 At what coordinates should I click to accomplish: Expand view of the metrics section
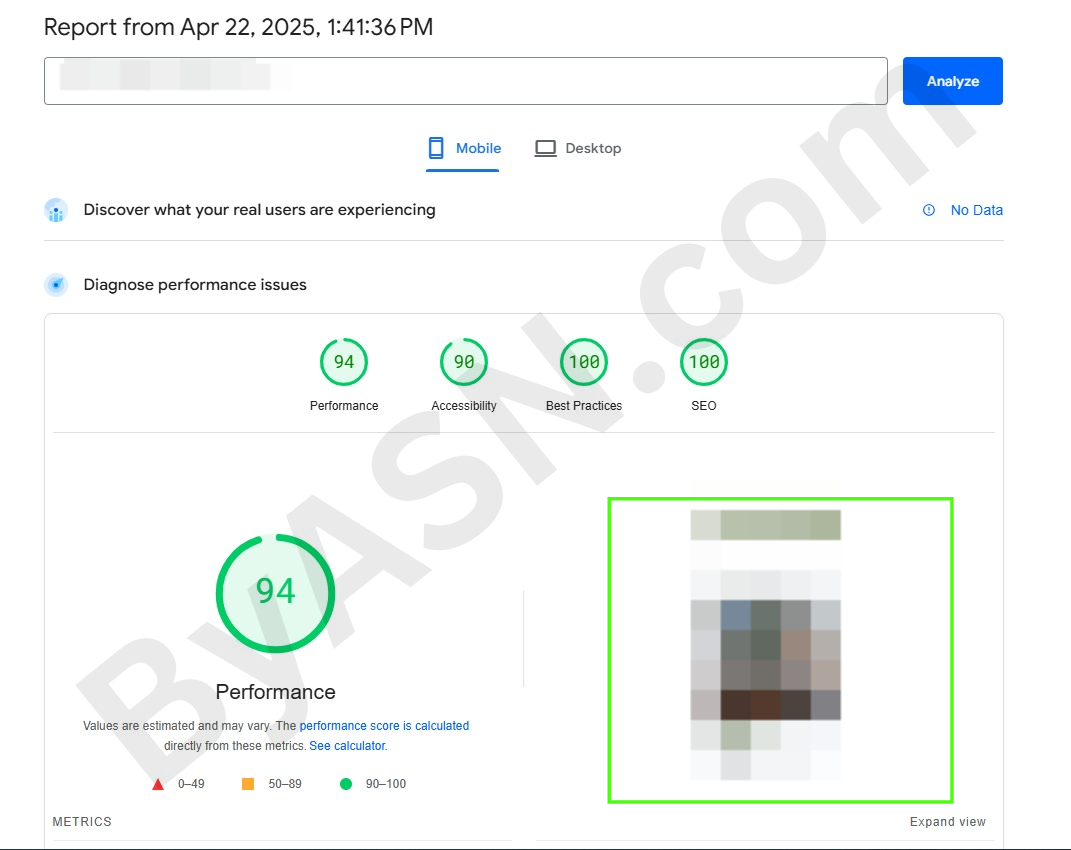(947, 822)
